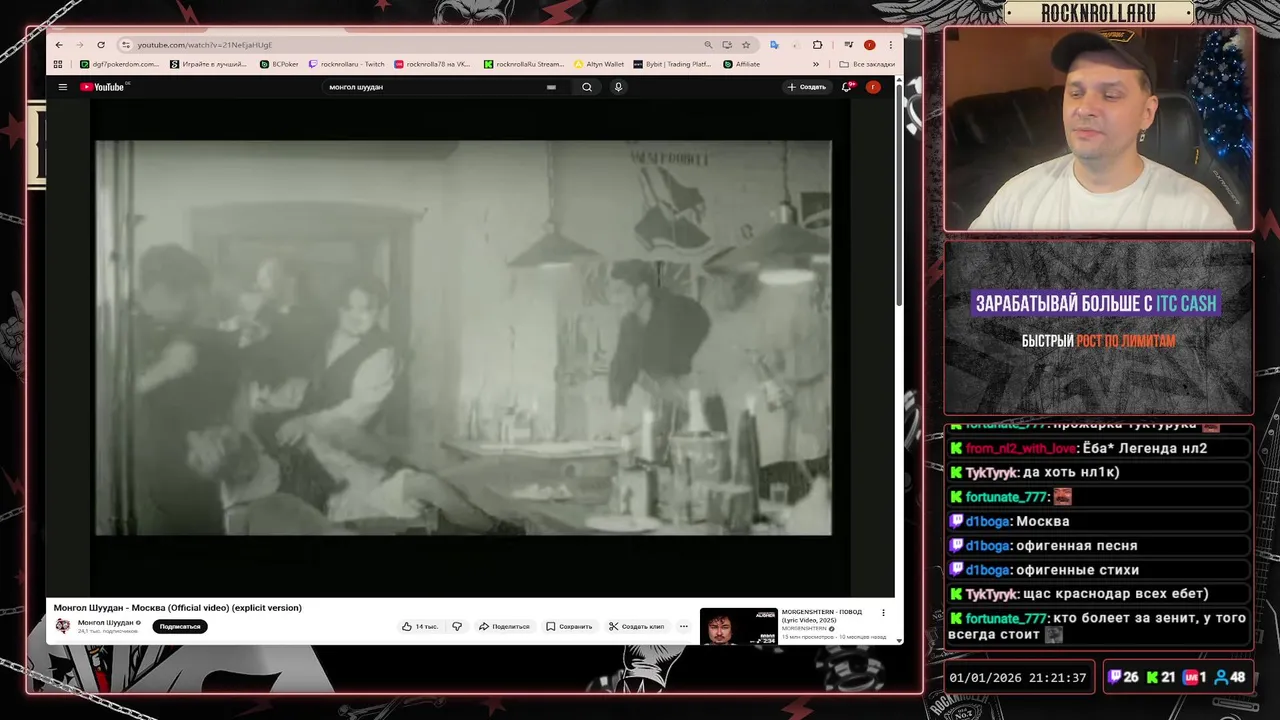Open the 'Монгол Шуудан' channel name link
Image resolution: width=1280 pixels, height=720 pixels.
pyautogui.click(x=106, y=622)
